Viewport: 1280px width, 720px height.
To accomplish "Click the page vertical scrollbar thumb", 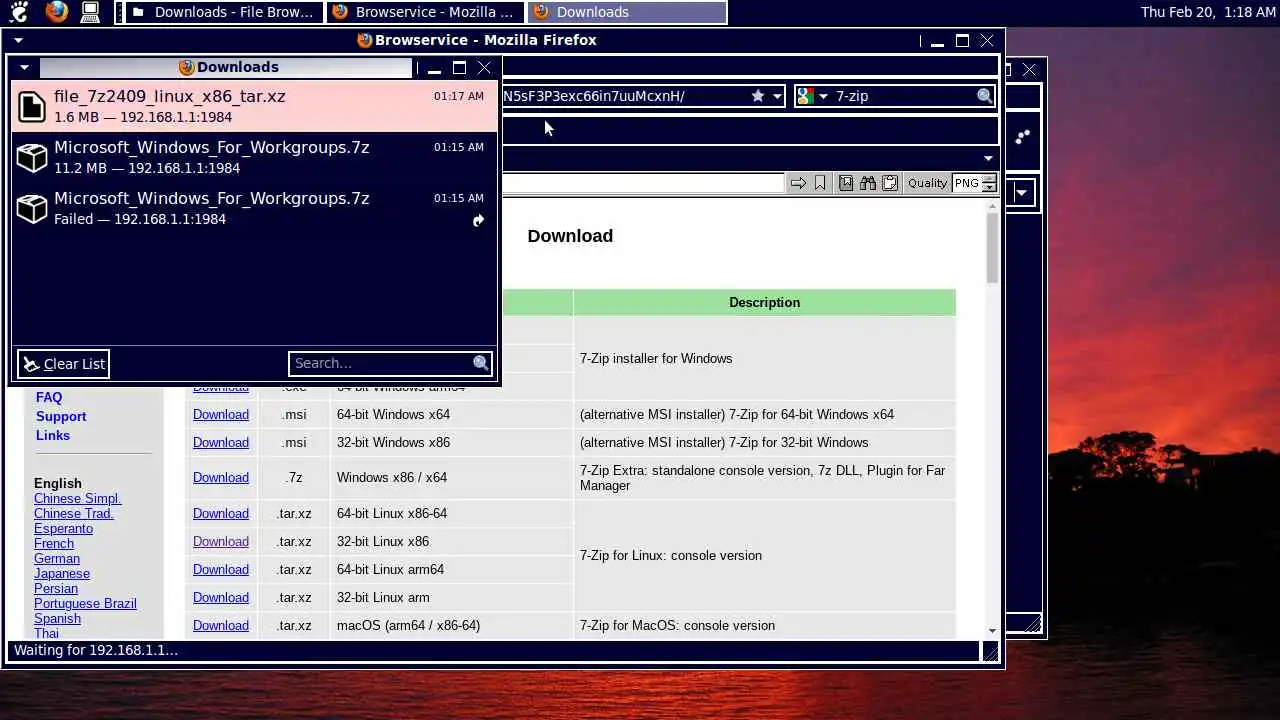I will (992, 248).
